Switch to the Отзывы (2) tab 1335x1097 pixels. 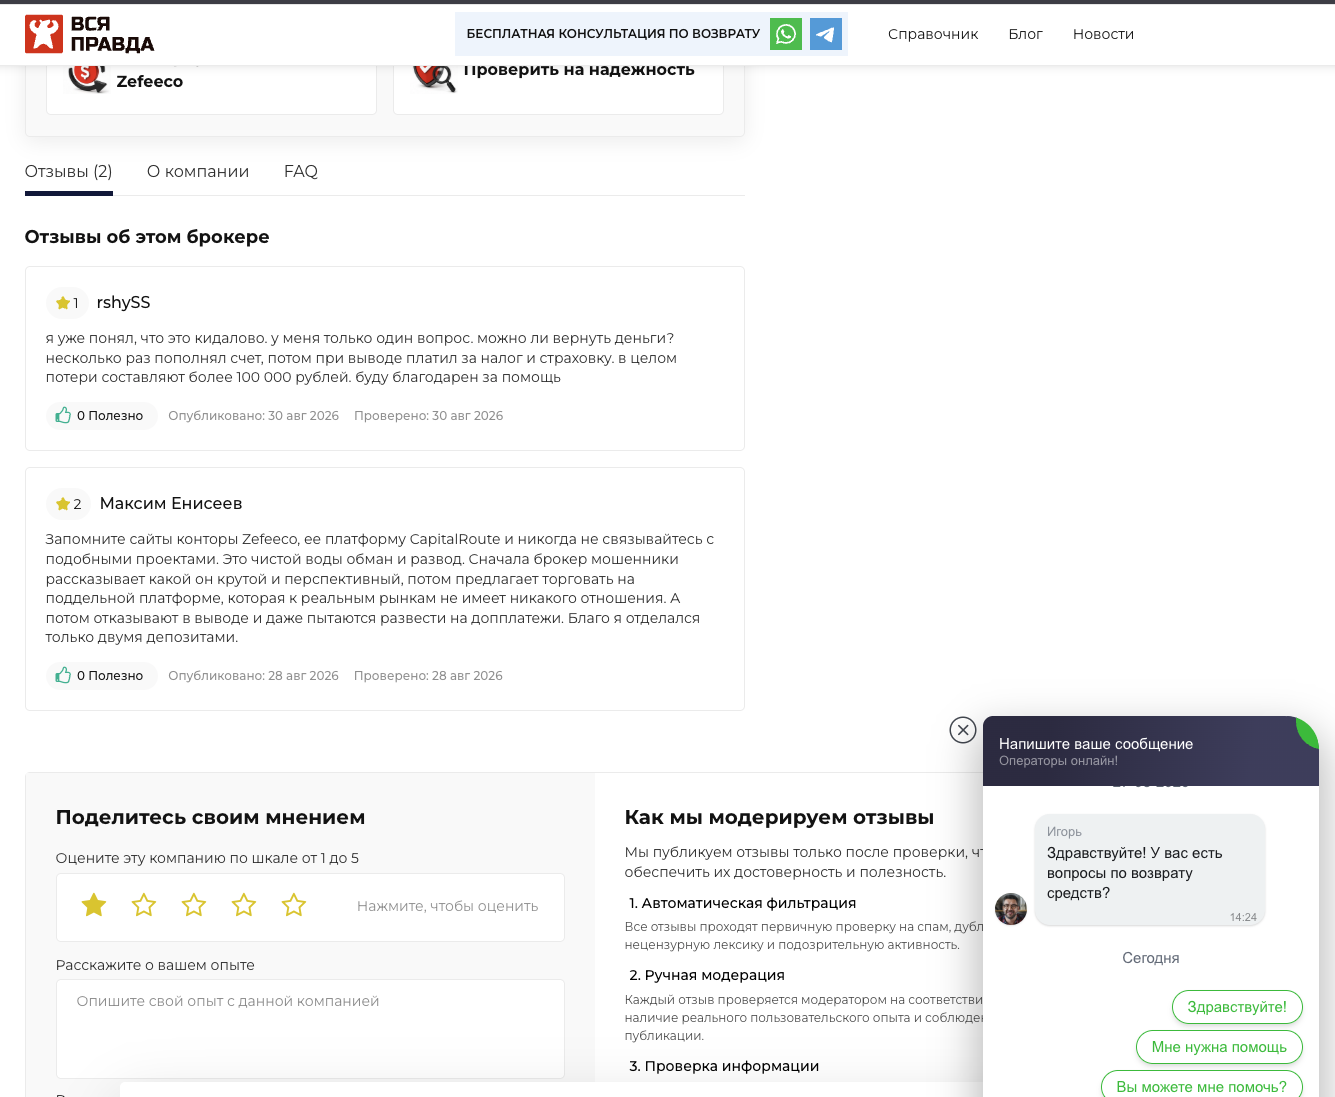point(69,172)
